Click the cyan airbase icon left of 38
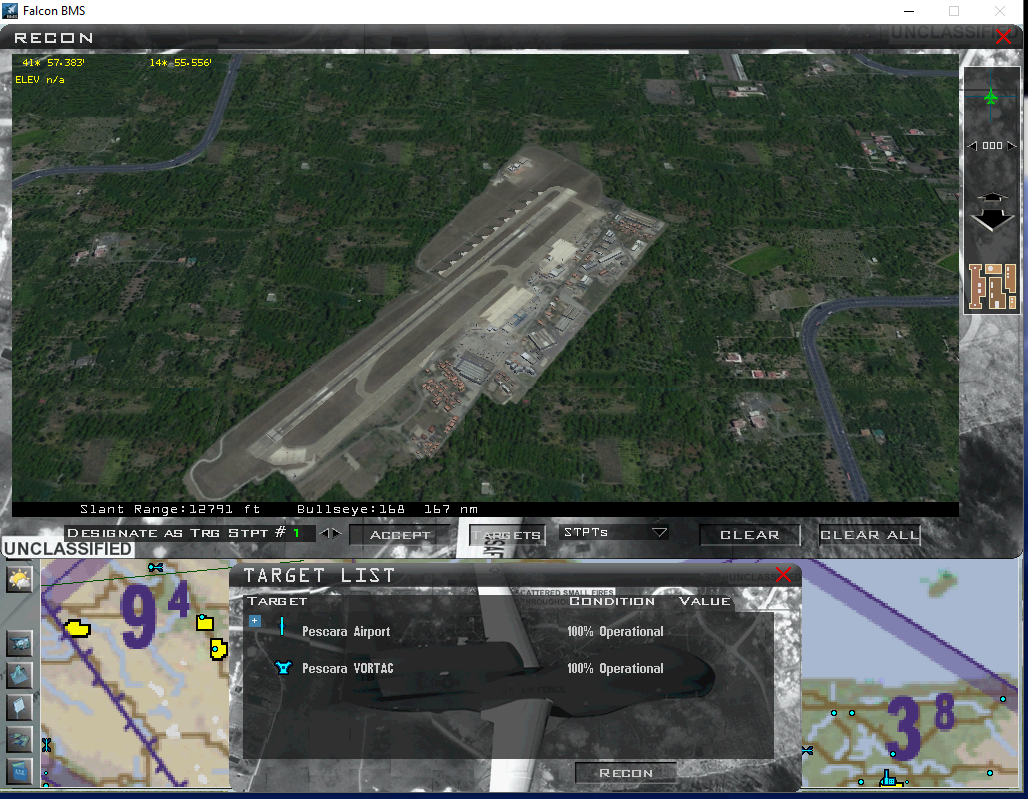The width and height of the screenshot is (1028, 799). click(x=808, y=750)
